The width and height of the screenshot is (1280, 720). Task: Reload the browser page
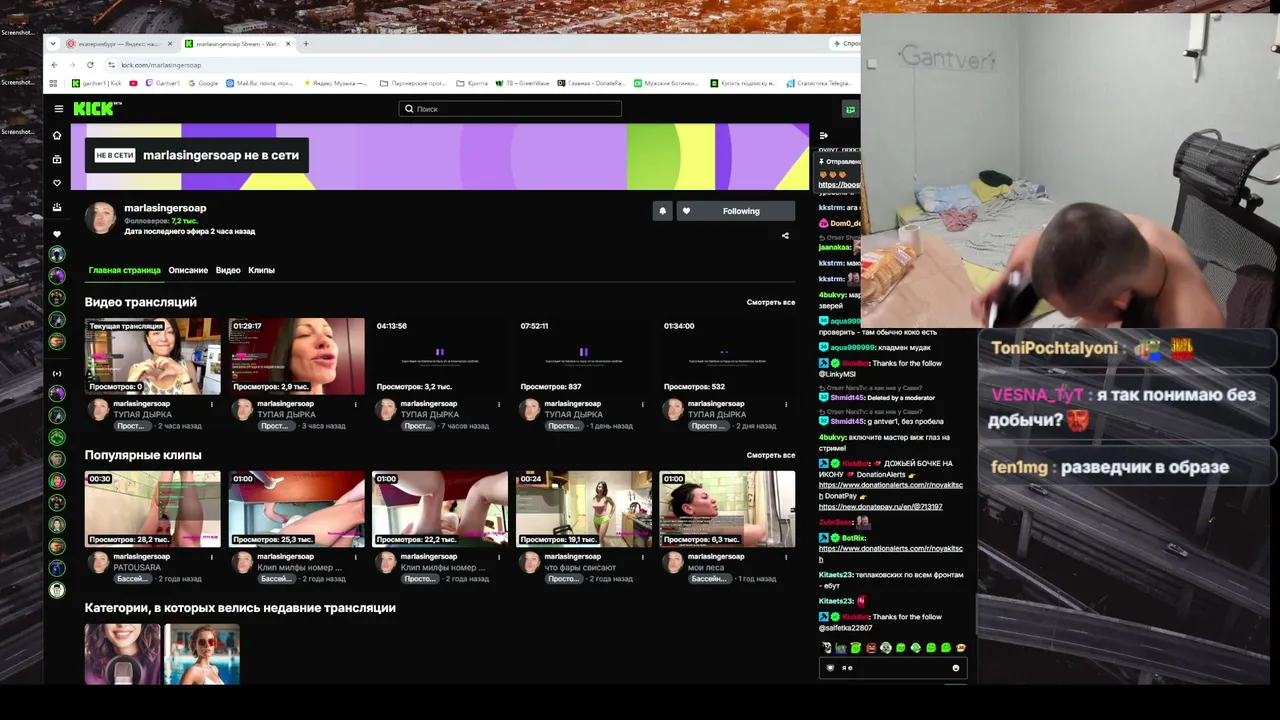coord(90,65)
